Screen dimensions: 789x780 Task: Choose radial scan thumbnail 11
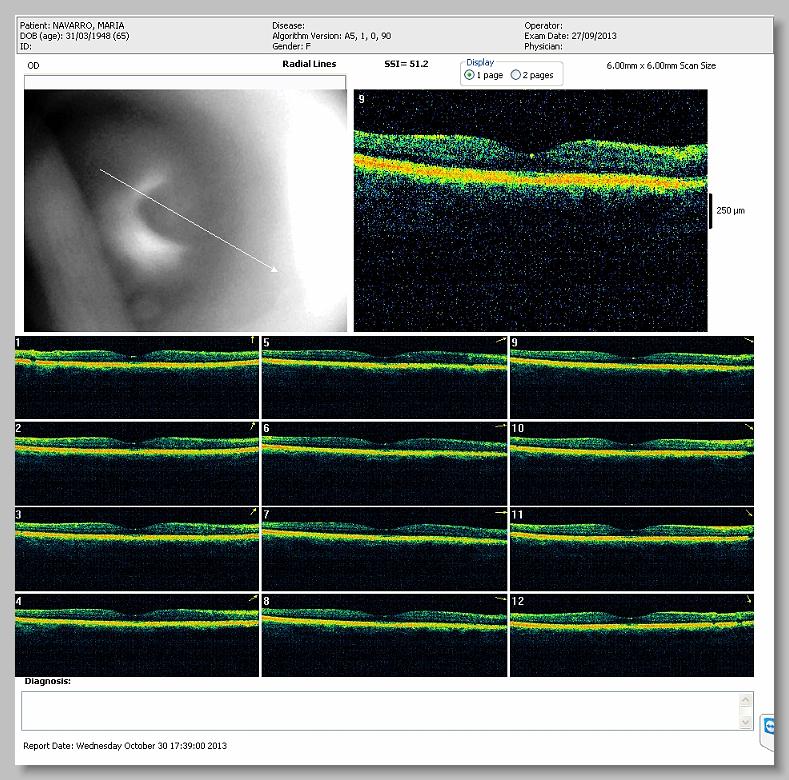tap(632, 548)
